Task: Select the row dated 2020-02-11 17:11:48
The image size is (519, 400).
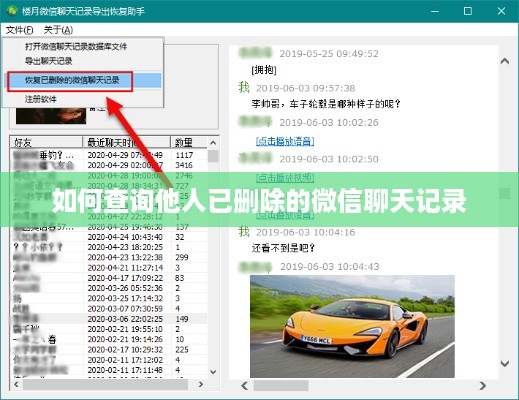Action: pos(109,370)
